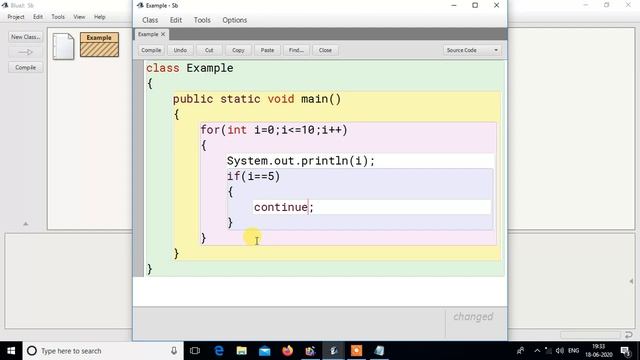Click the Copy button
This screenshot has width=640, height=360.
(238, 50)
